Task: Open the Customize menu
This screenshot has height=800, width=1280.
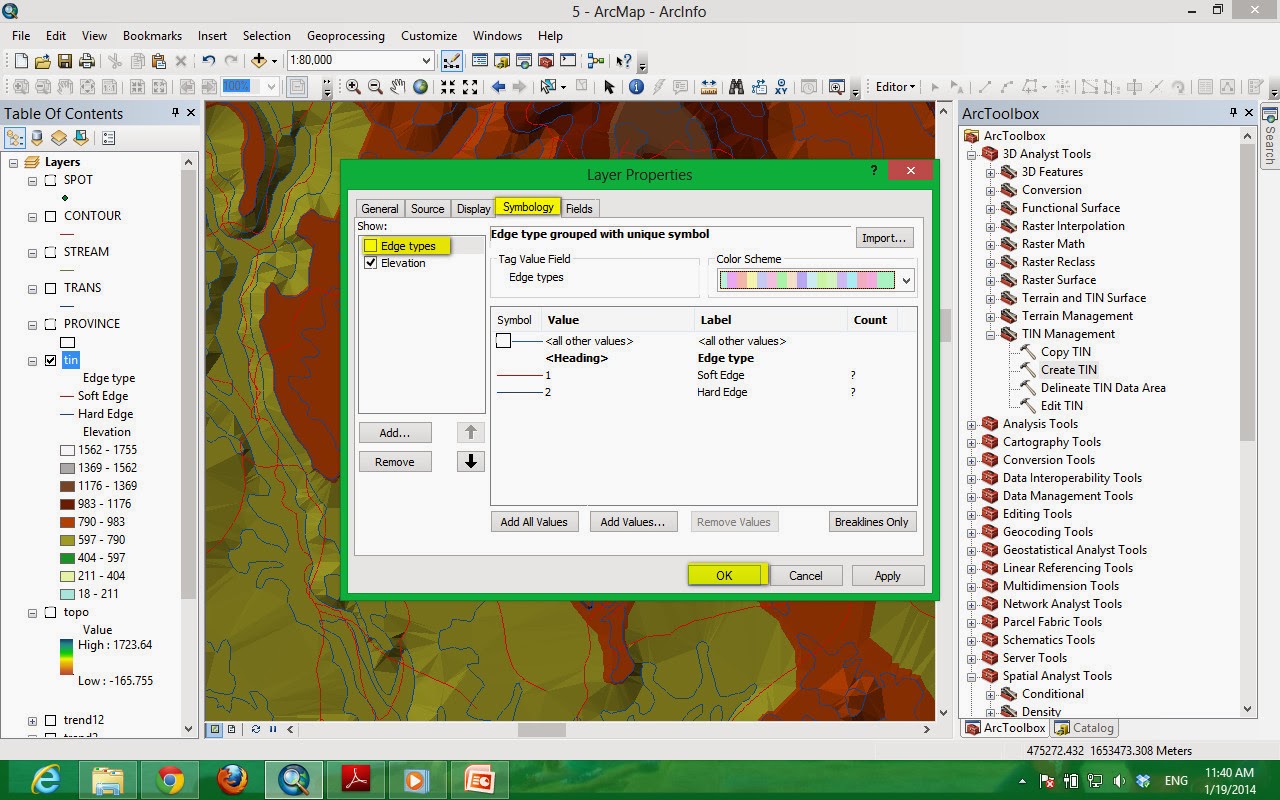Action: pyautogui.click(x=429, y=36)
